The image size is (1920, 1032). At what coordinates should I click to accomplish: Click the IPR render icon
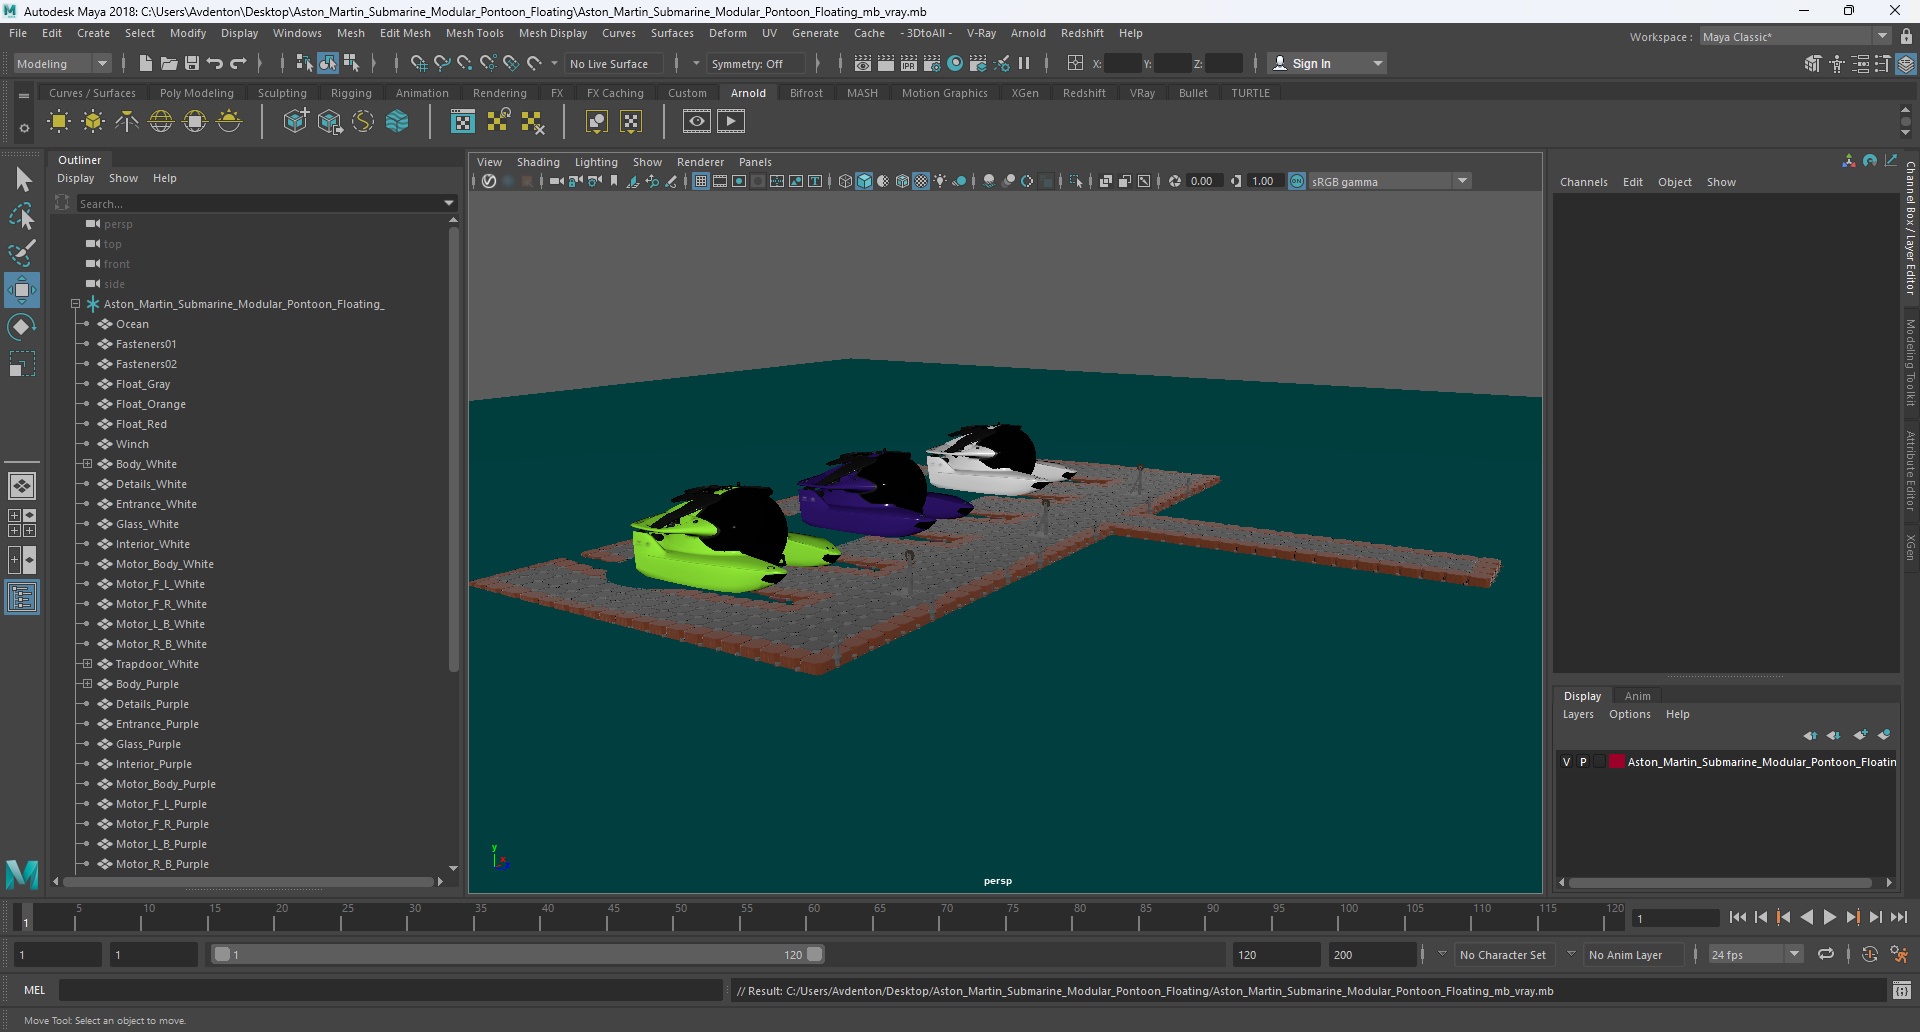point(909,63)
